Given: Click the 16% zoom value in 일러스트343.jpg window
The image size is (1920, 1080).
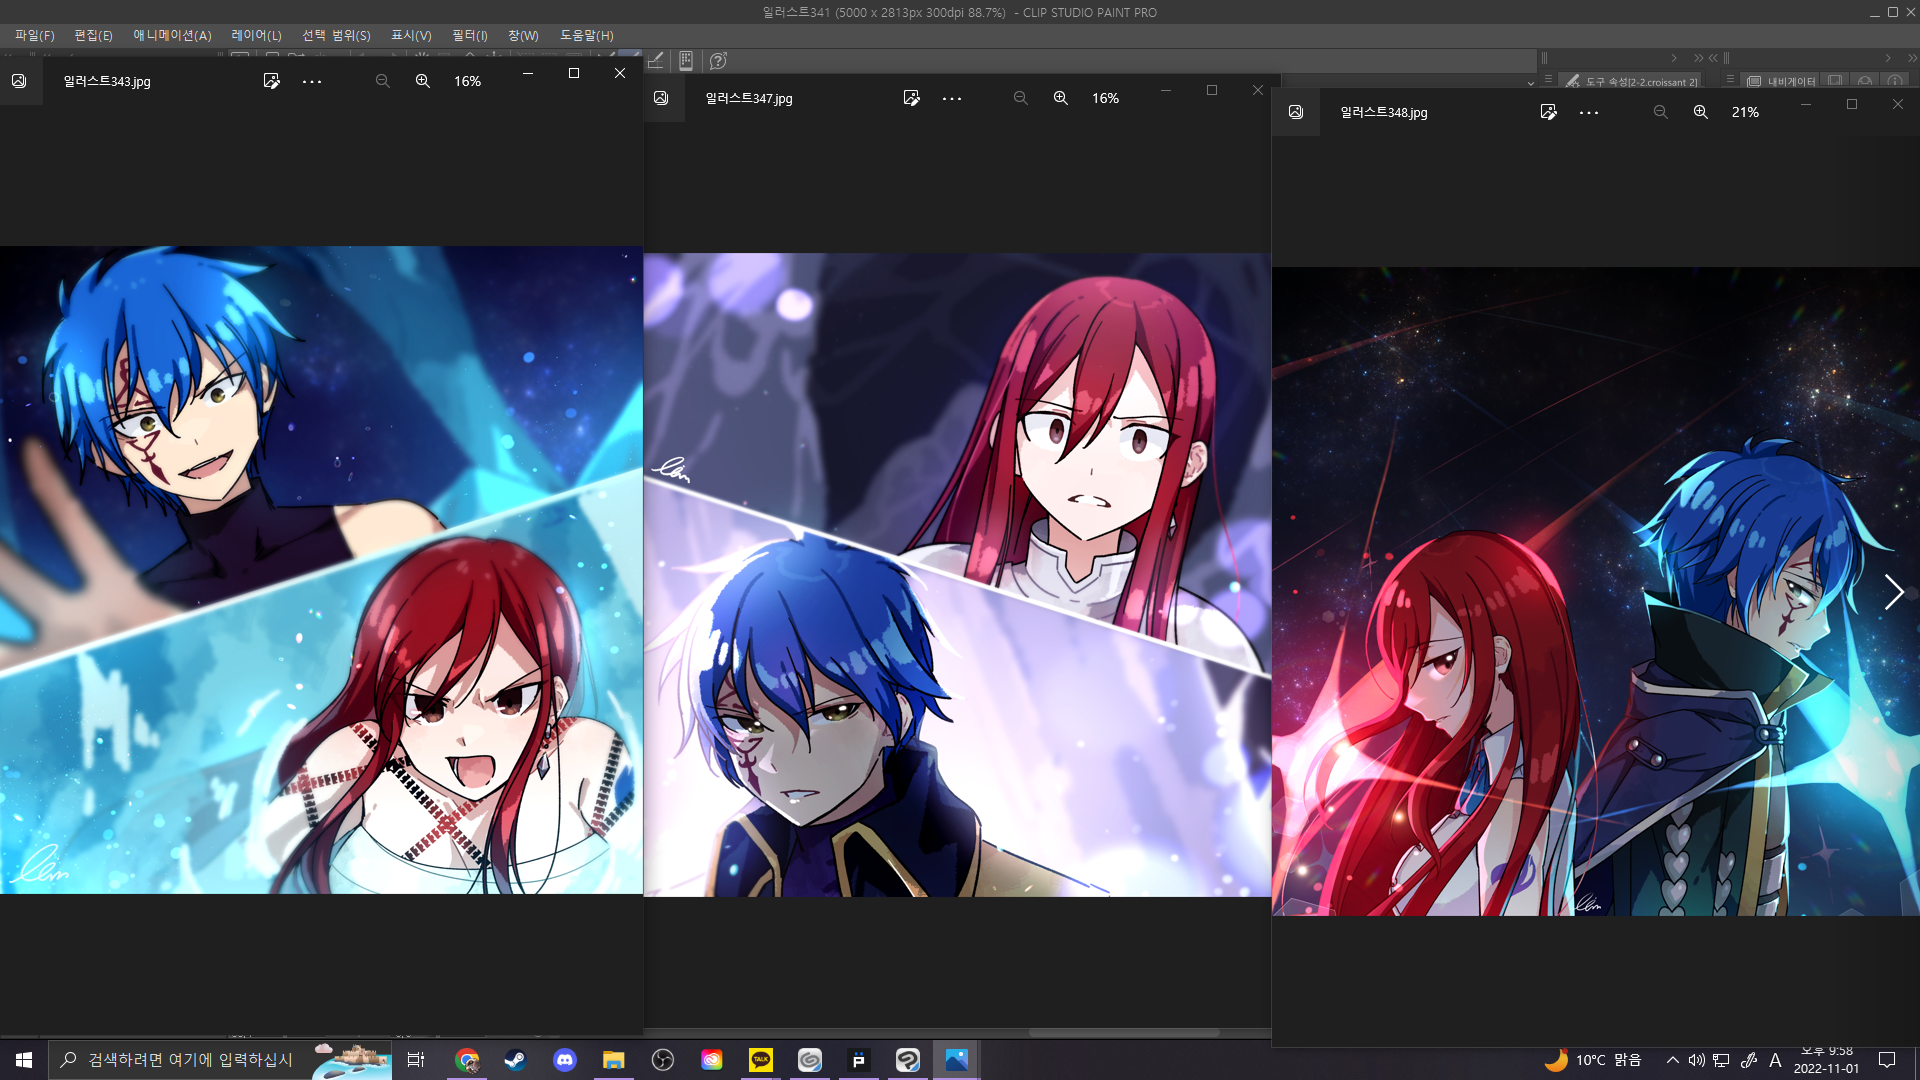Looking at the screenshot, I should [467, 81].
